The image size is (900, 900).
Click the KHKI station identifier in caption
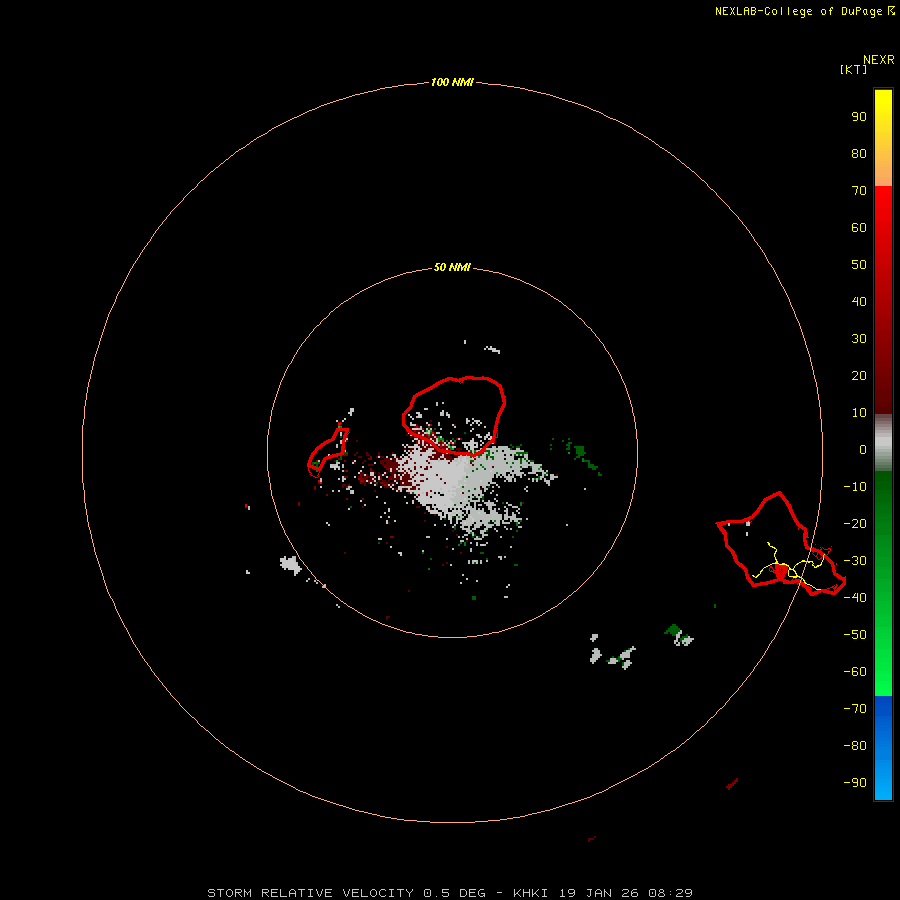(x=532, y=893)
